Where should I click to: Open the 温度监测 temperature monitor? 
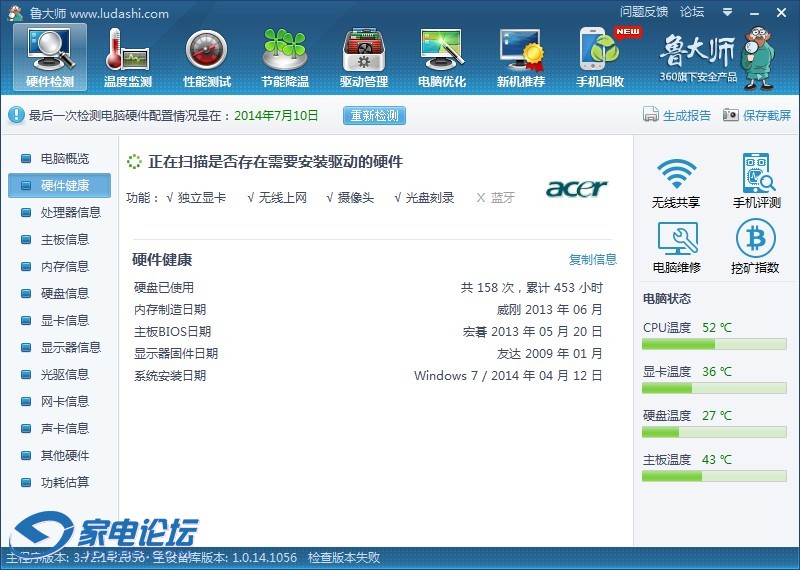(x=128, y=56)
